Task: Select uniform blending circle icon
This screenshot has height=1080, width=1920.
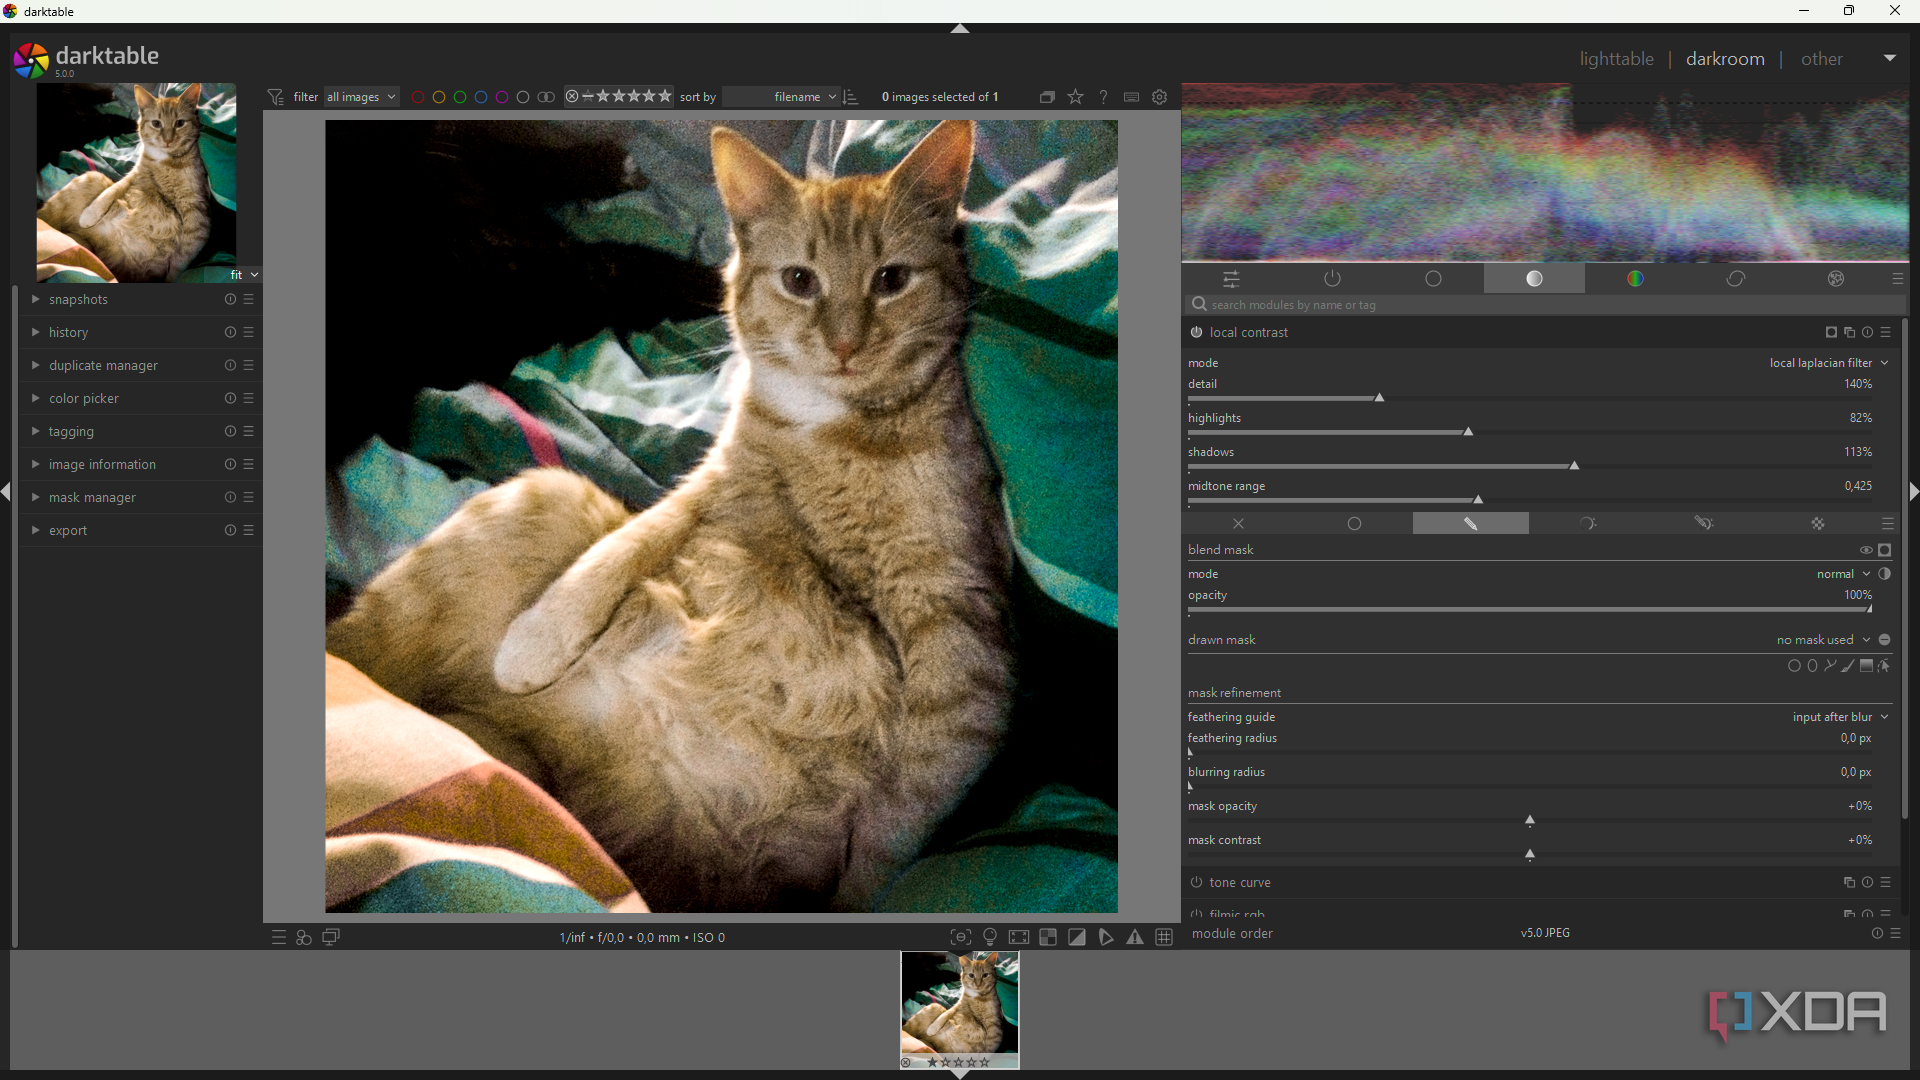Action: tap(1354, 524)
